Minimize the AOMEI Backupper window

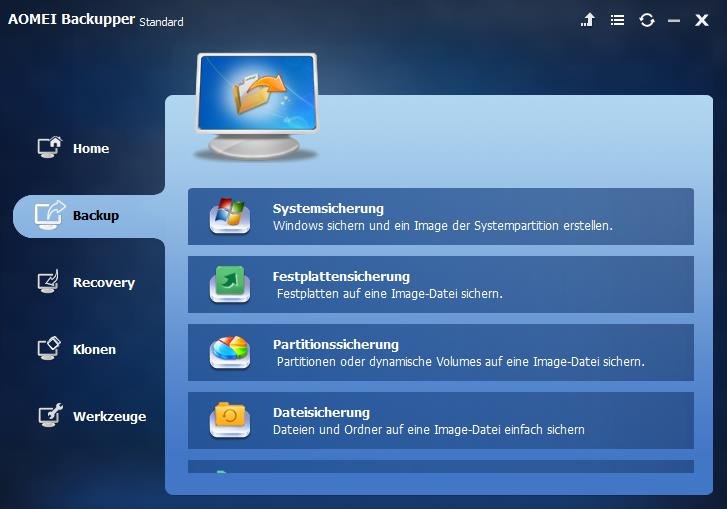click(x=674, y=20)
